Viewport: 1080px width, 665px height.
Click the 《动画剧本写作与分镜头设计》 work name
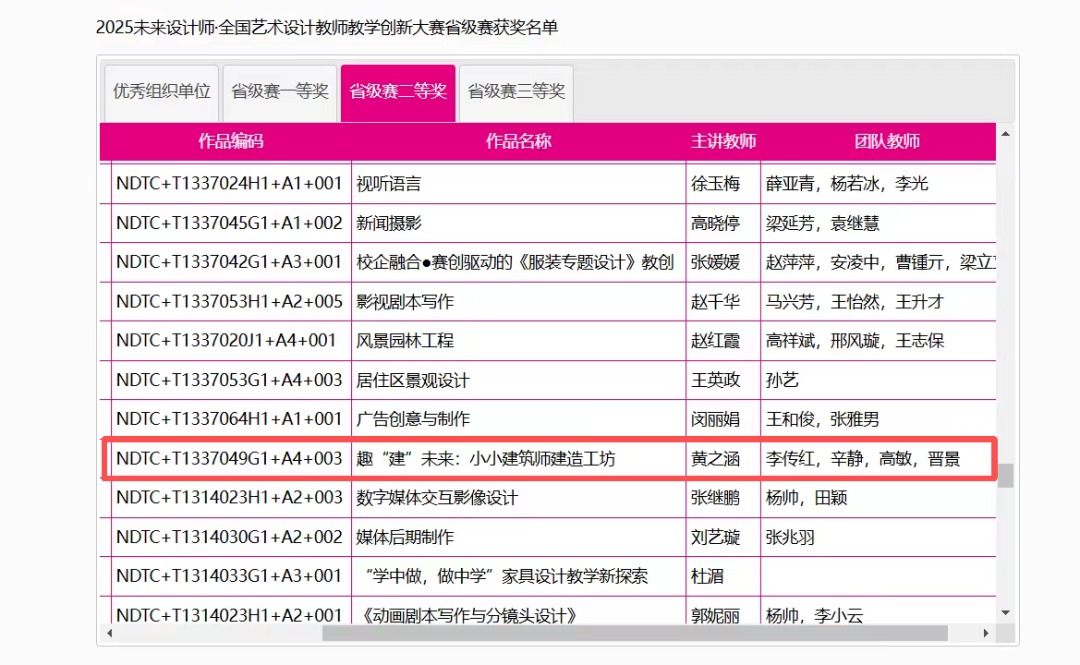[468, 615]
